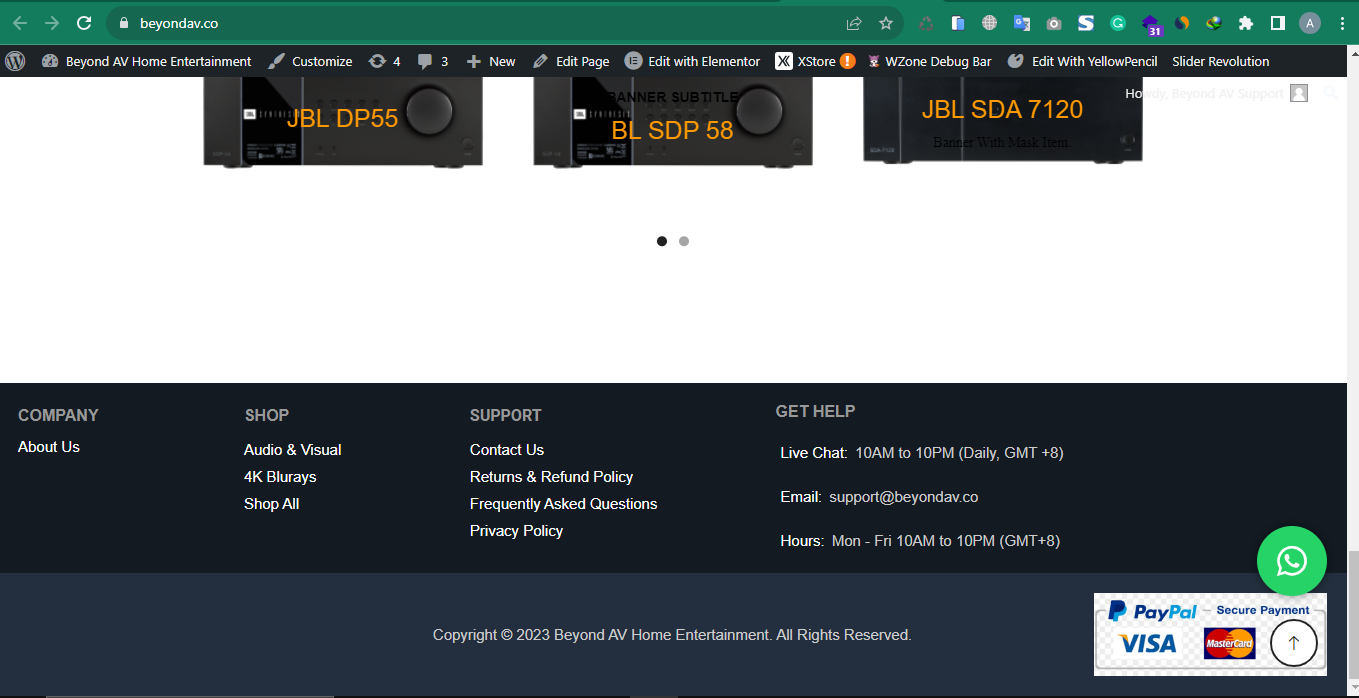Click the gray globe extension icon
The height and width of the screenshot is (698, 1359).
click(990, 23)
